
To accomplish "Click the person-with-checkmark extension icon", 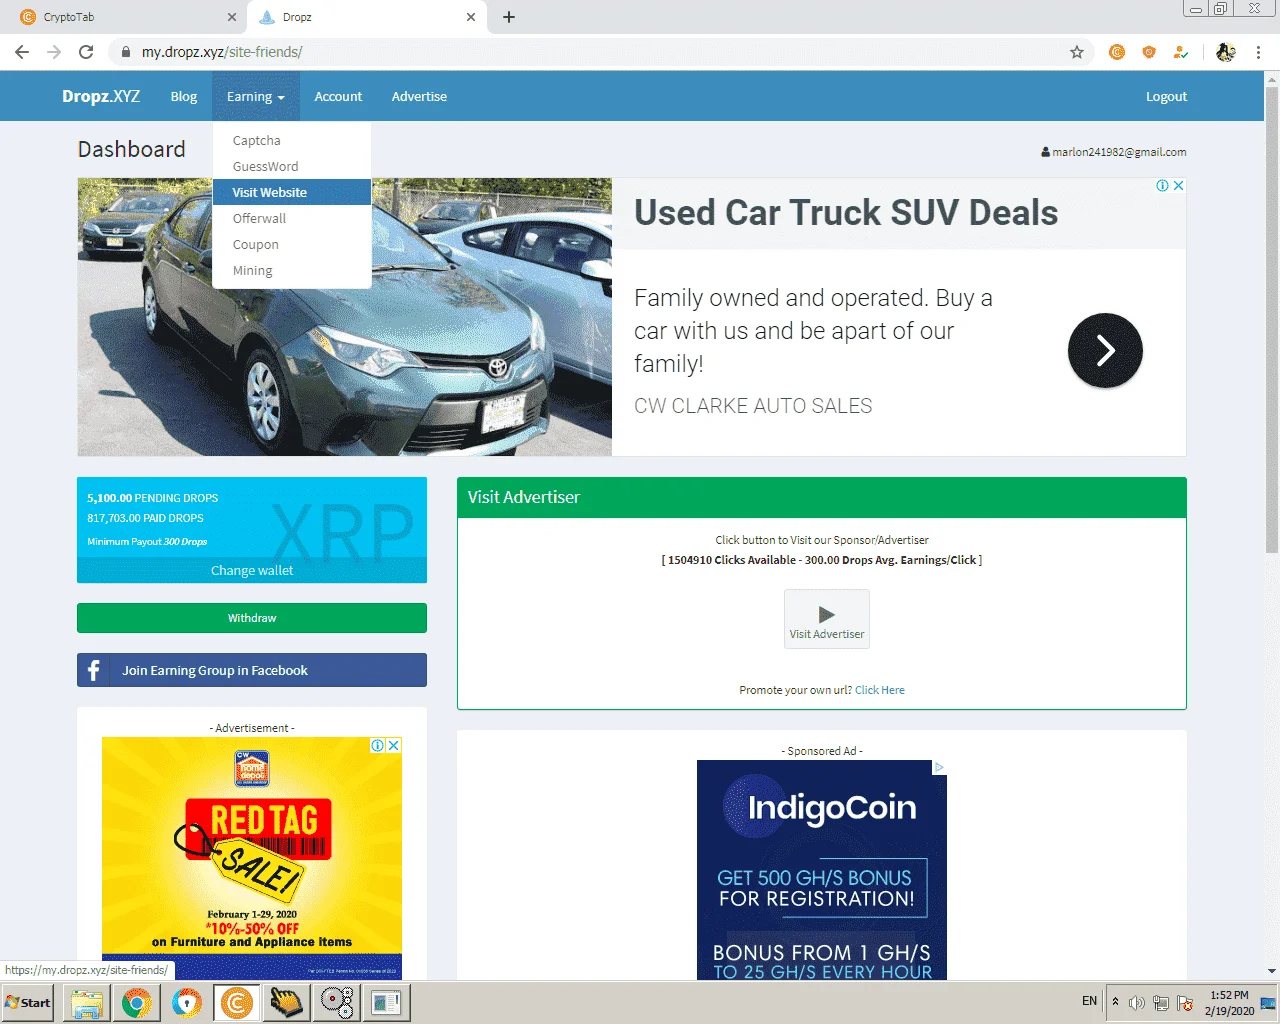I will [1181, 52].
